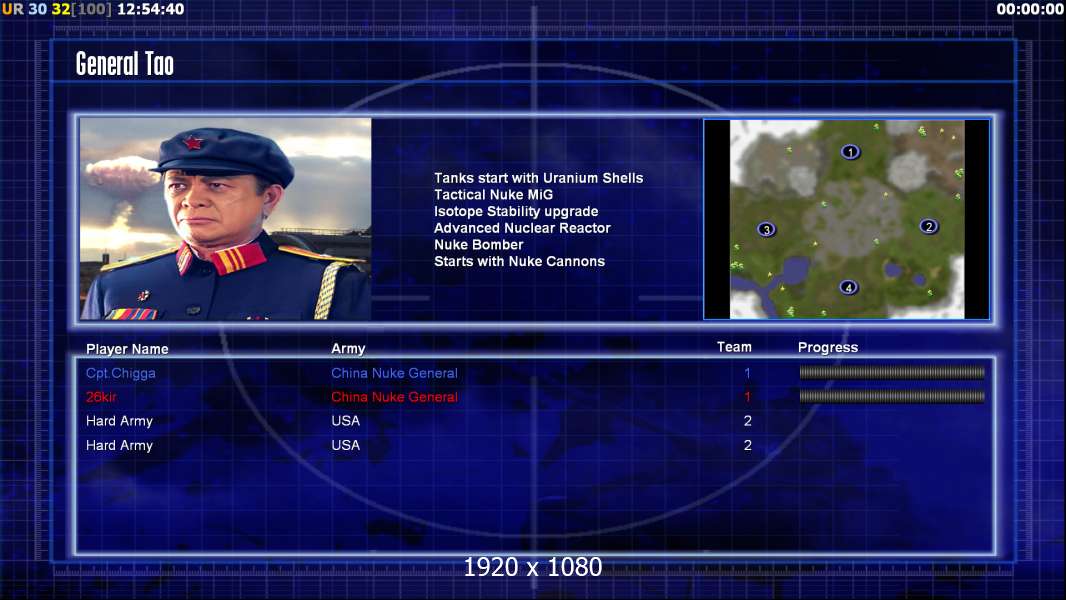Click the map preview thumbnail
1066x600 pixels.
click(x=846, y=219)
